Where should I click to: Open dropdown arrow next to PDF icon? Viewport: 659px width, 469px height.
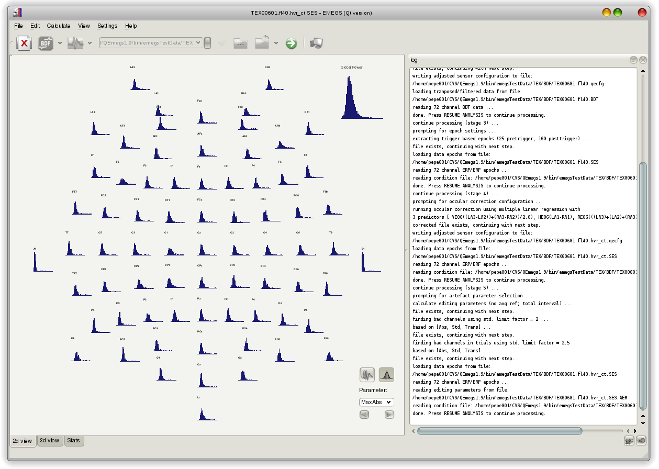pyautogui.click(x=60, y=43)
